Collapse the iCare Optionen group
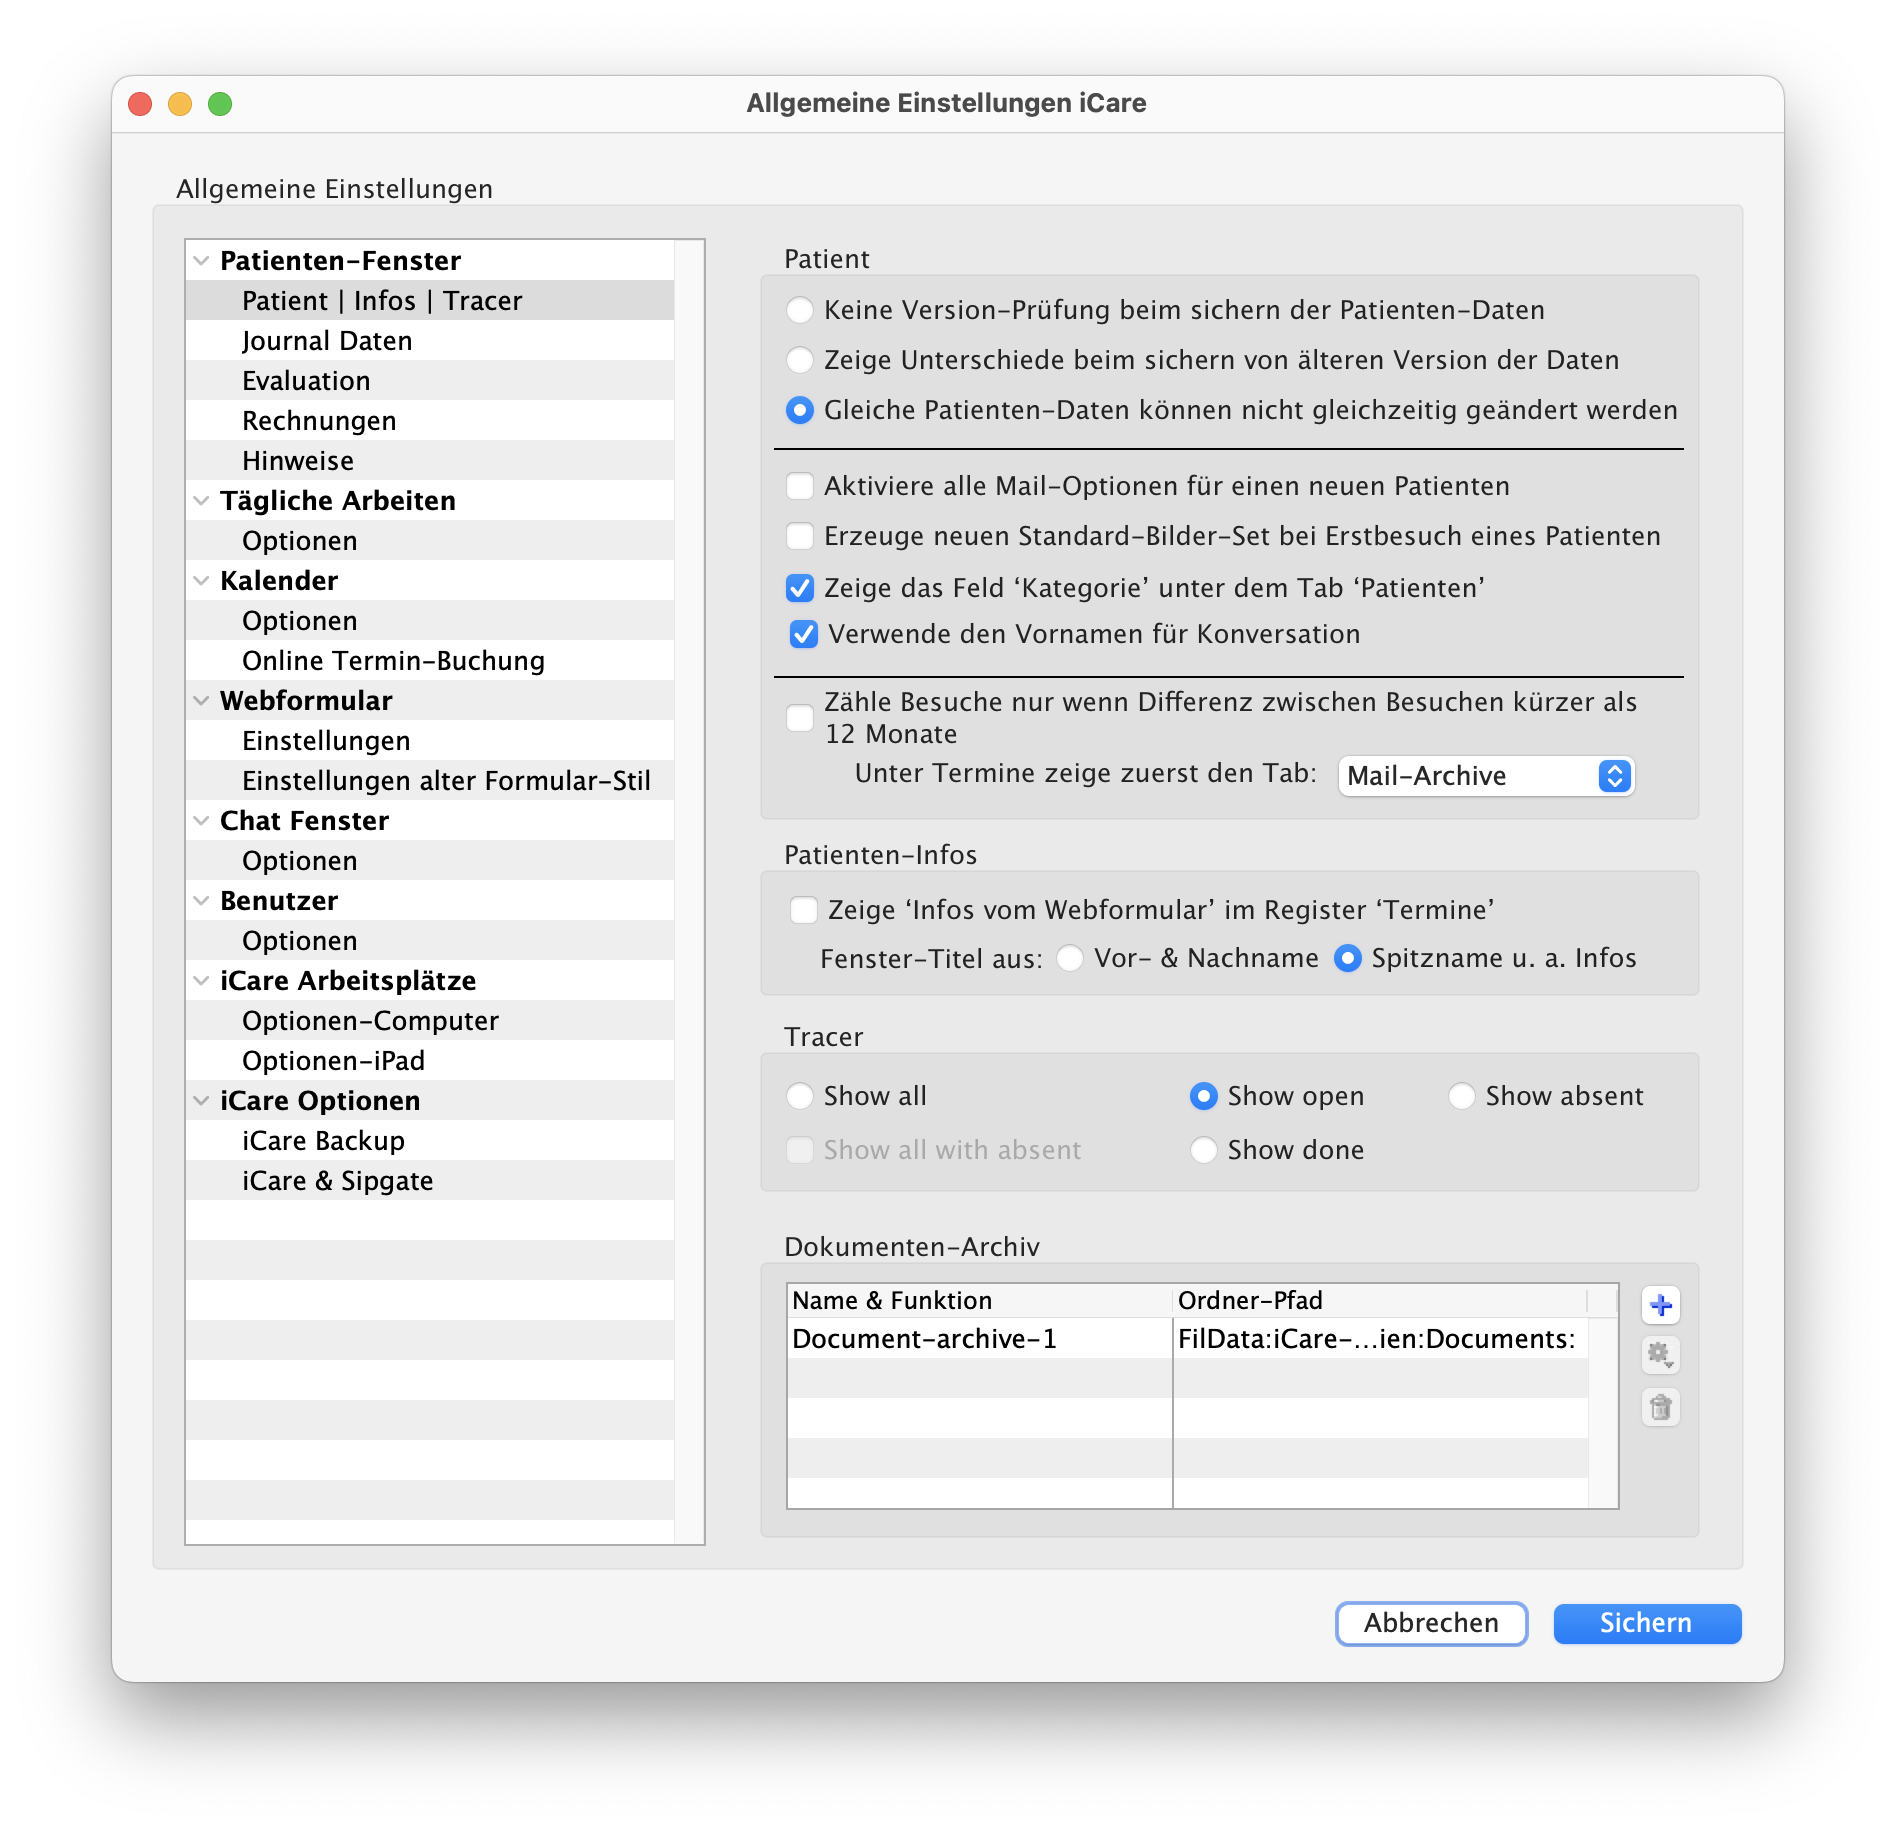This screenshot has height=1830, width=1896. click(x=201, y=1101)
